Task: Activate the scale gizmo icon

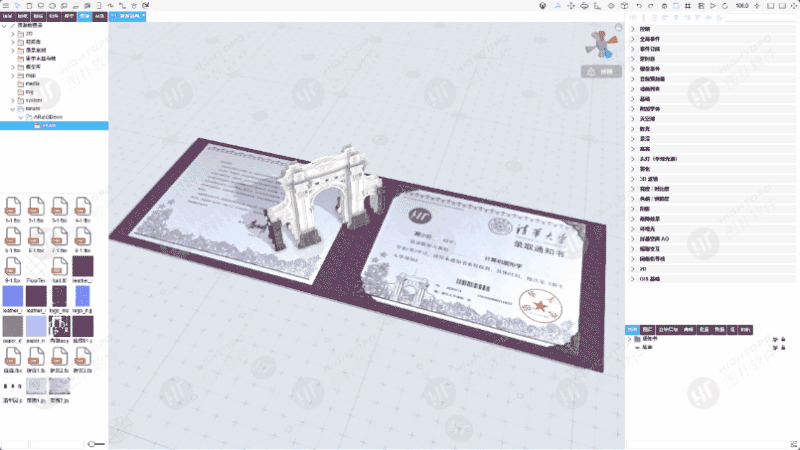Action: (x=597, y=6)
